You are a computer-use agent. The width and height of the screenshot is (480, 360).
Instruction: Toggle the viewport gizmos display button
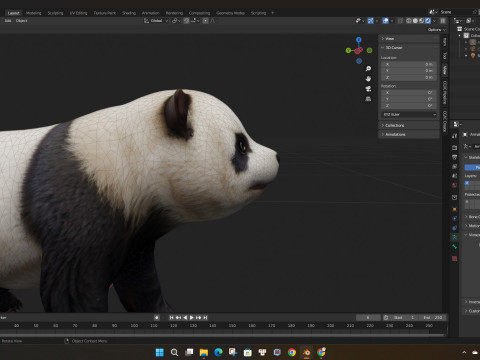(x=370, y=21)
